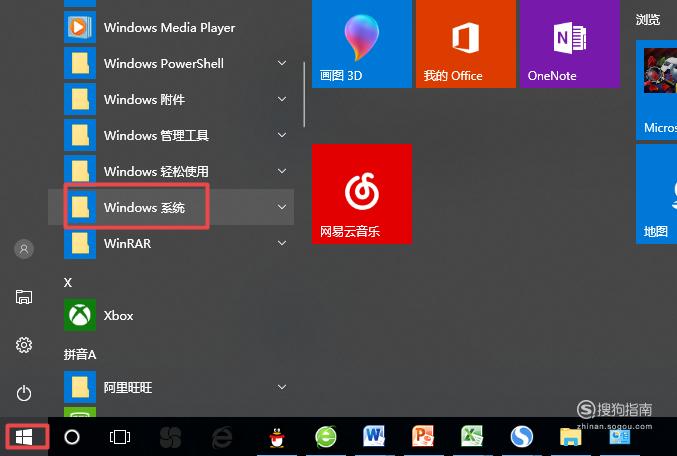Click the 浏览 tile group heading
677x456 pixels.
coord(648,19)
